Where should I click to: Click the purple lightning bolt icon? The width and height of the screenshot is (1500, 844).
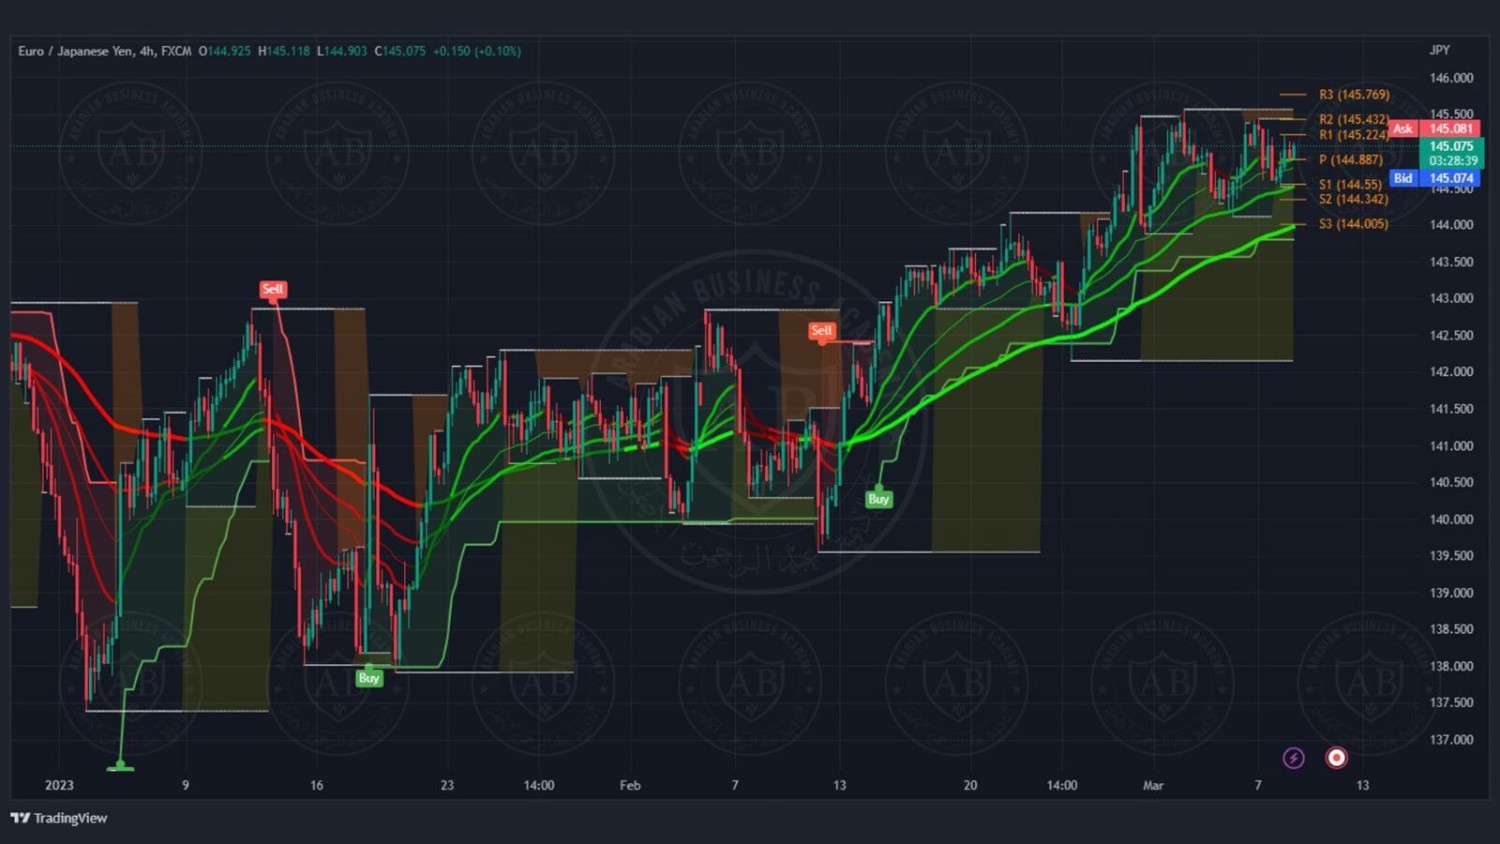(x=1293, y=758)
